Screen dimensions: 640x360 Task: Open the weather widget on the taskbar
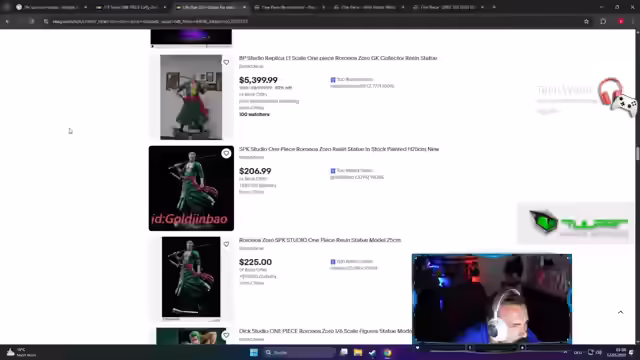(x=21, y=352)
